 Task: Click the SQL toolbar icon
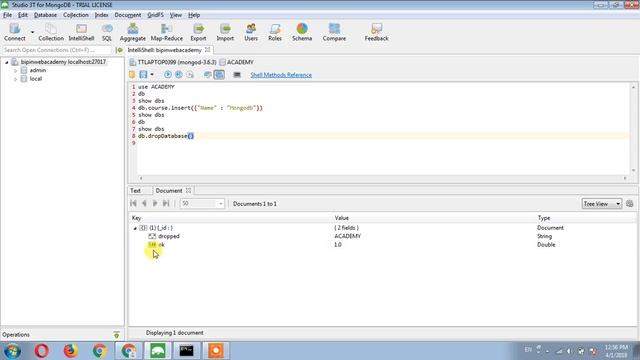click(x=107, y=32)
